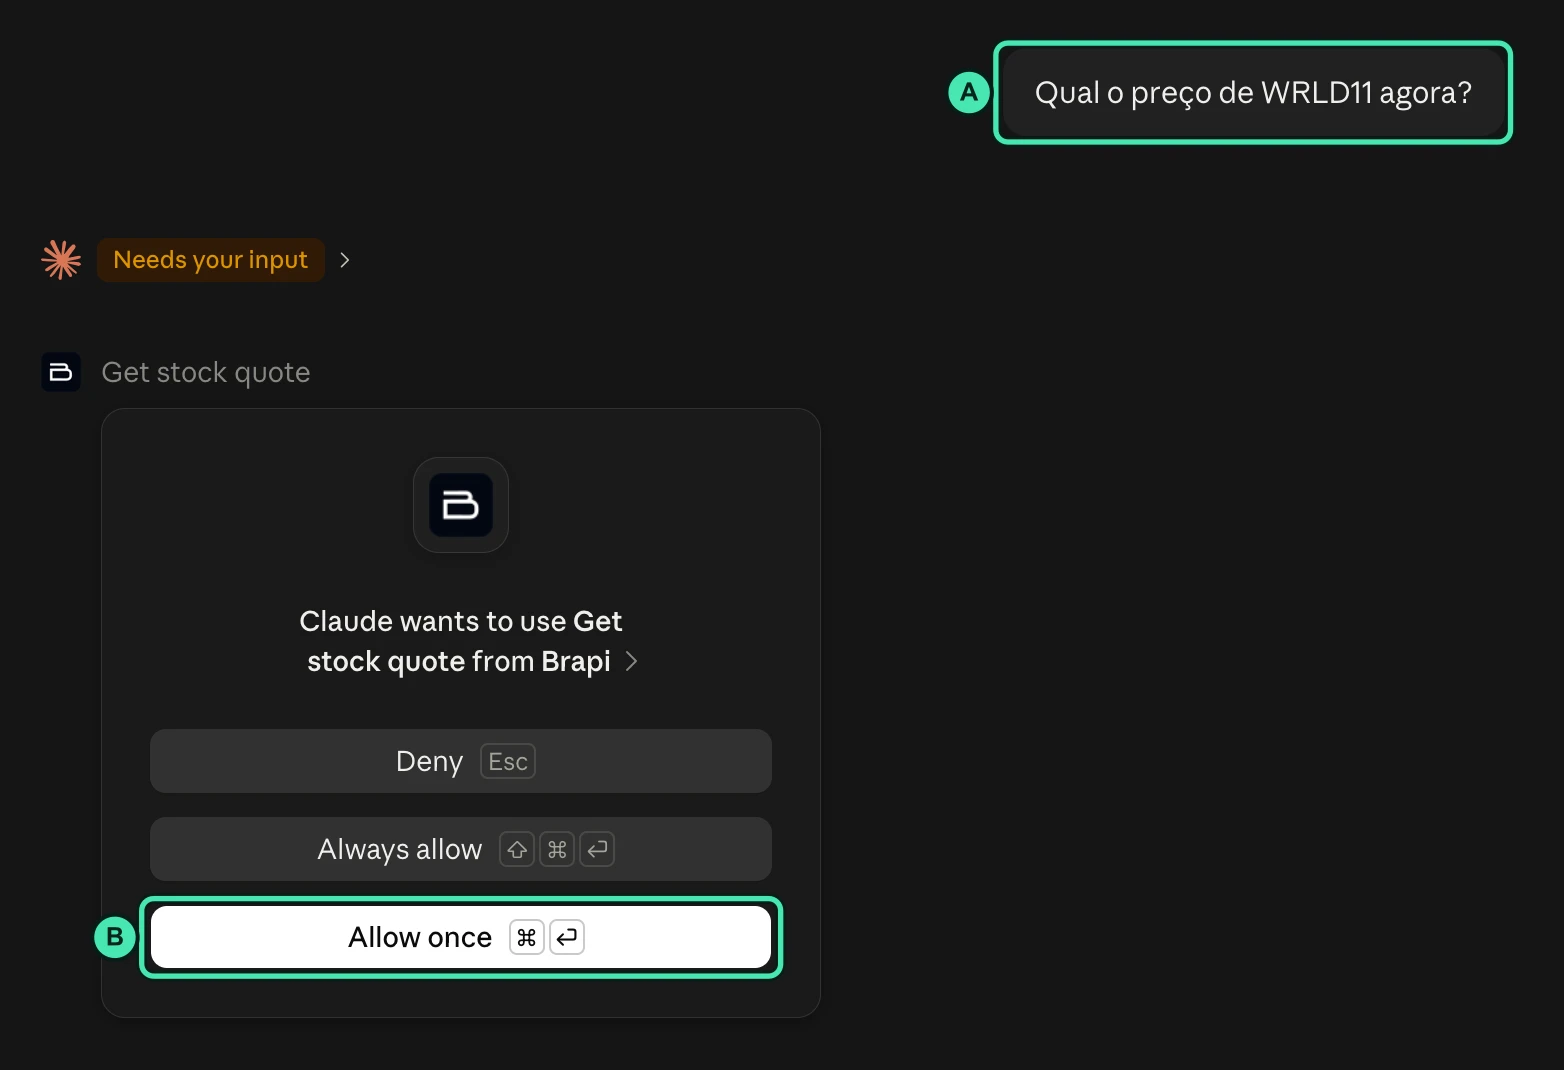The width and height of the screenshot is (1564, 1070).
Task: Click the Esc key hint badge
Action: coord(508,761)
